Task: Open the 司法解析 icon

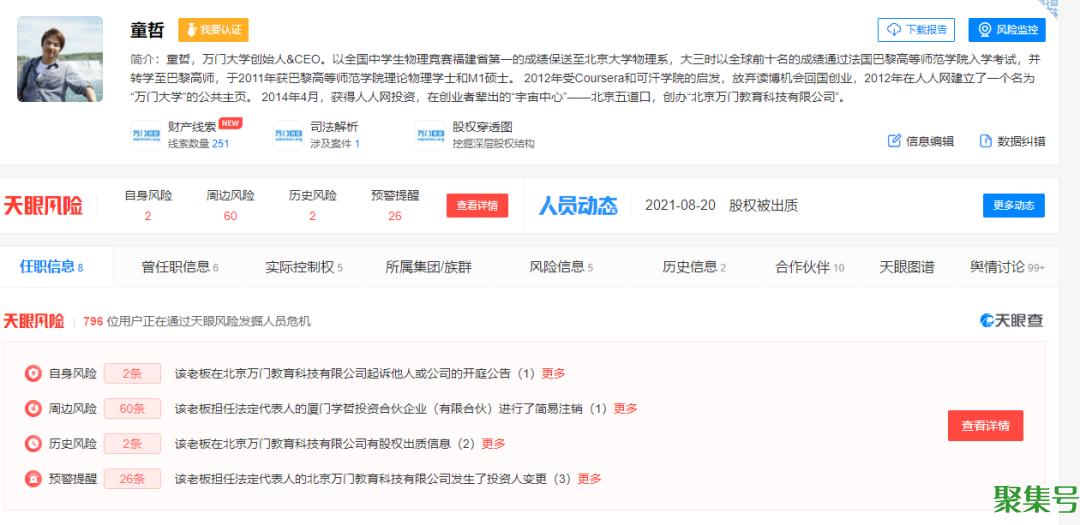Action: (288, 135)
